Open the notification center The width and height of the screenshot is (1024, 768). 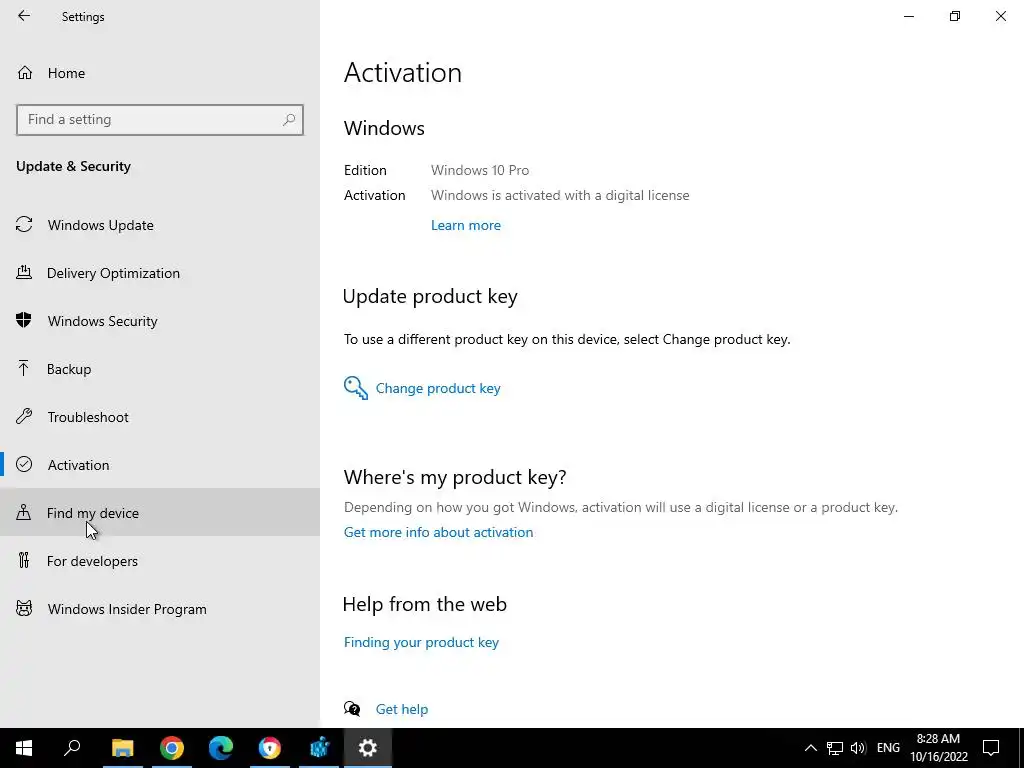point(991,748)
